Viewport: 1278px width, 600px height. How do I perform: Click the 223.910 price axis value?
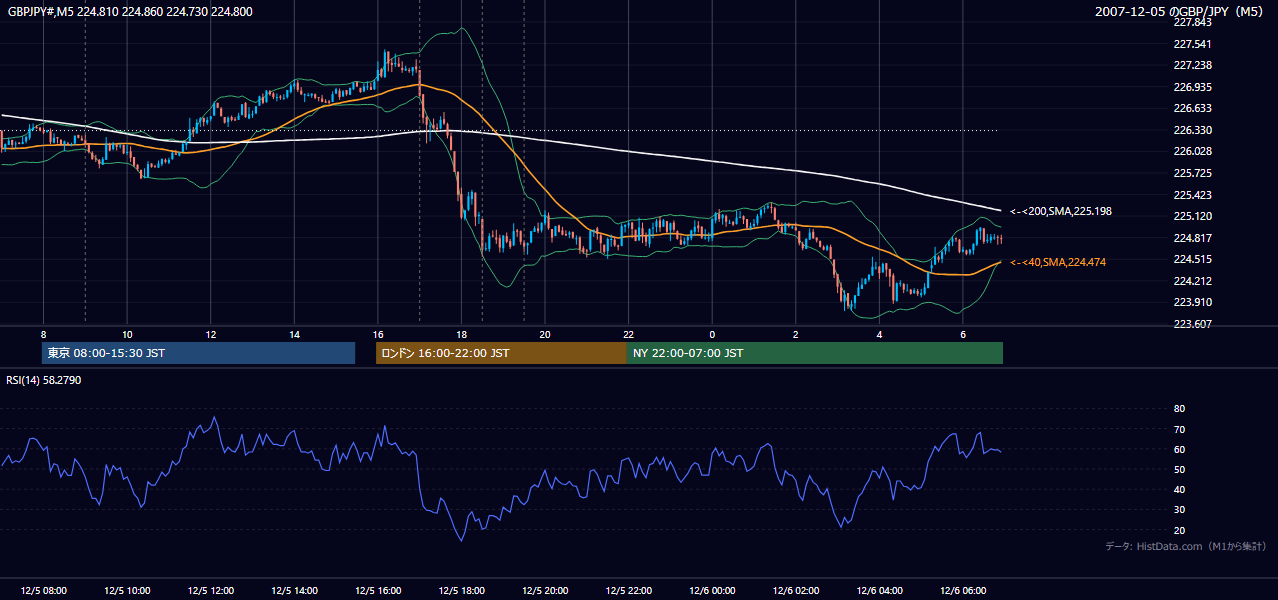pos(1193,302)
